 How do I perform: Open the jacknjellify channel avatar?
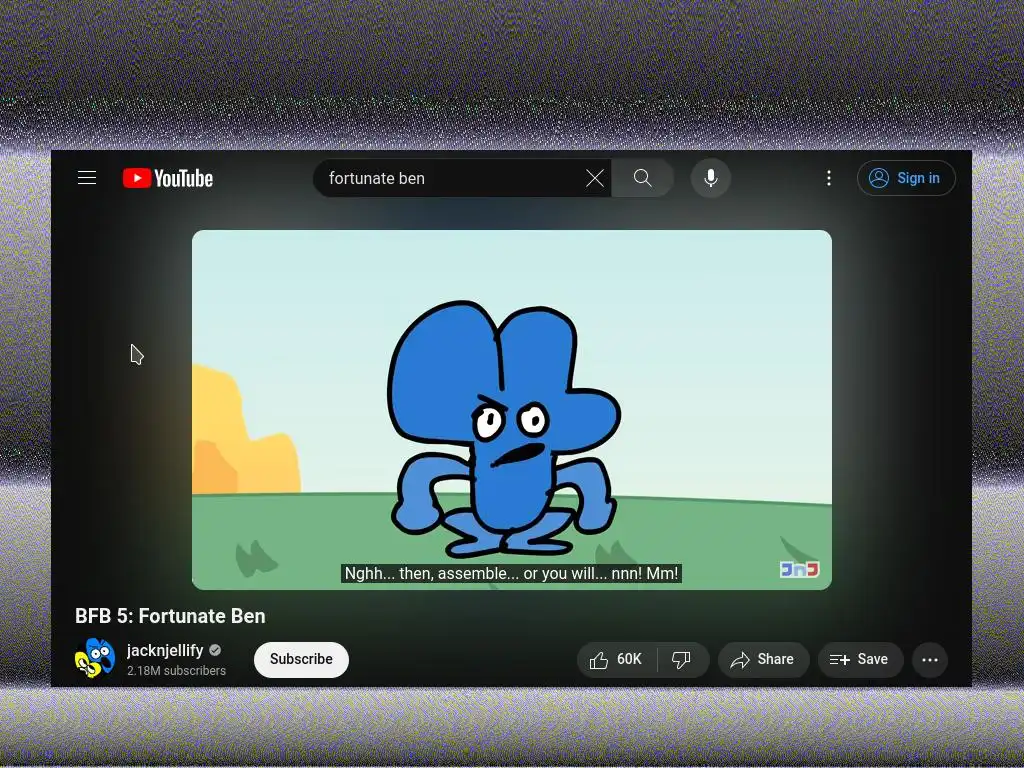[95, 658]
